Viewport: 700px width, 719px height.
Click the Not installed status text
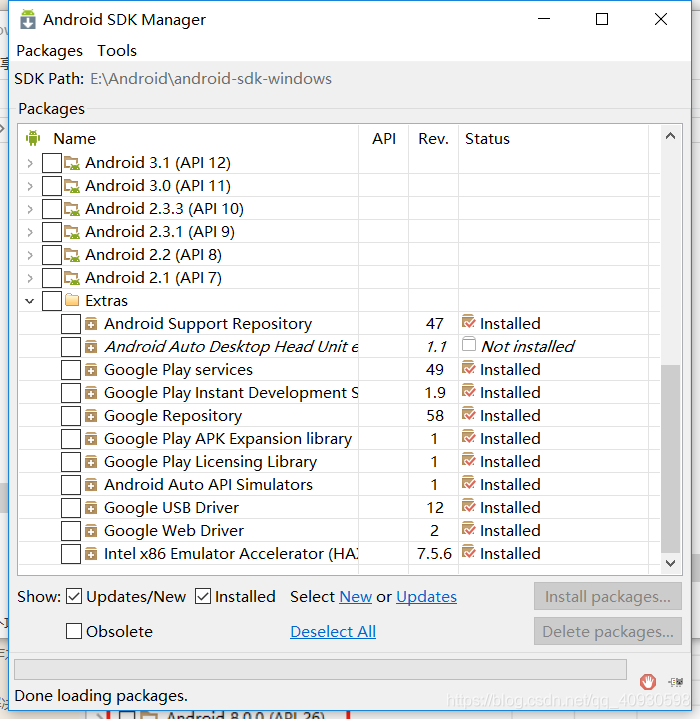tap(527, 347)
